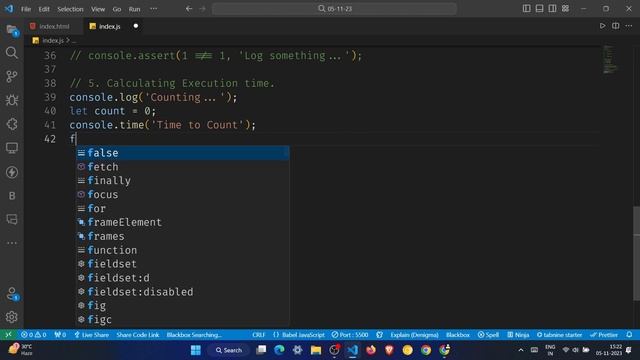Select the 'fetch' suggestion
640x360 pixels.
[183, 167]
